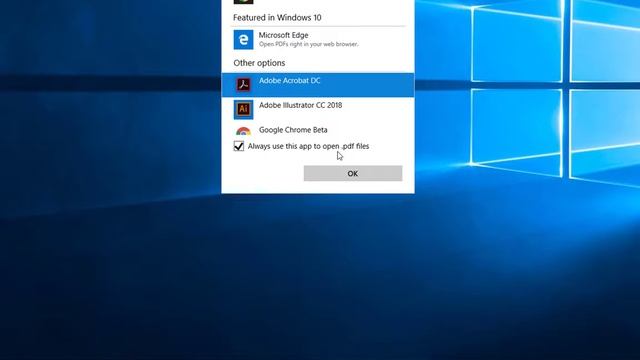Click the Adobe Acrobat DC icon
Screen dimensions: 640x360
coord(243,85)
